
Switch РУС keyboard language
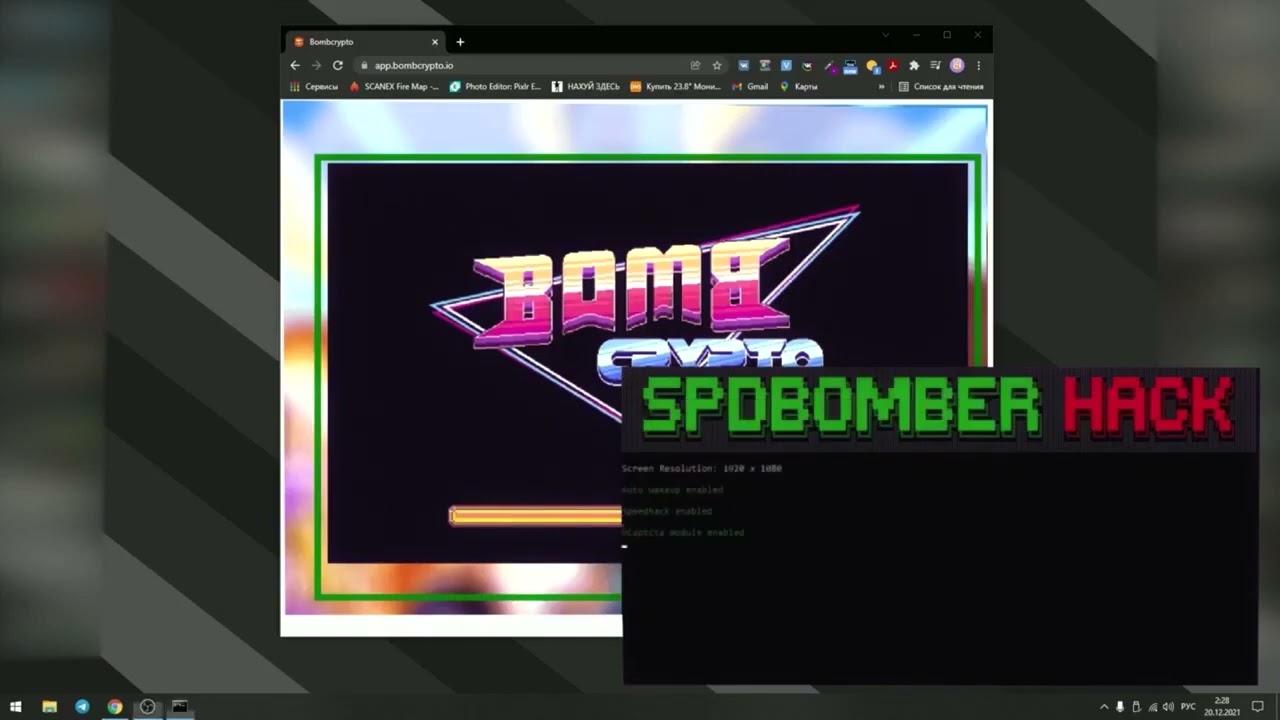click(x=1188, y=707)
